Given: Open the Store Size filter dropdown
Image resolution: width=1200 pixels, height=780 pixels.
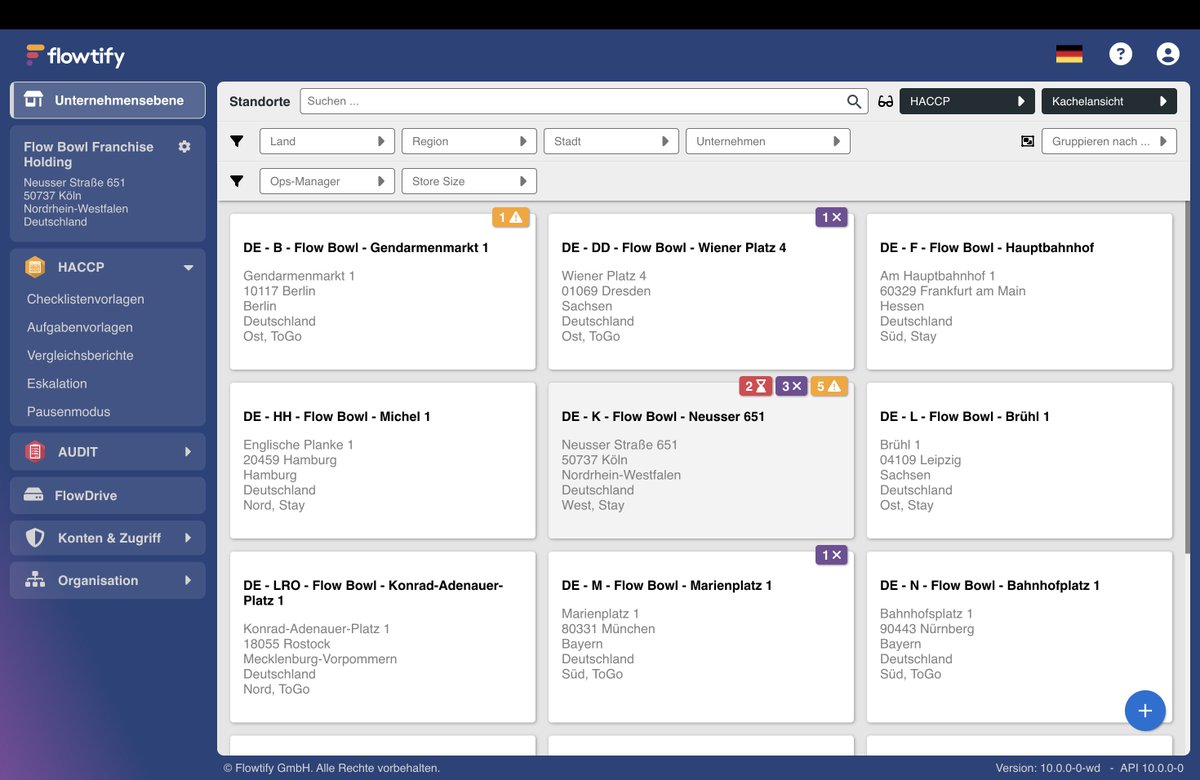Looking at the screenshot, I should pyautogui.click(x=469, y=181).
